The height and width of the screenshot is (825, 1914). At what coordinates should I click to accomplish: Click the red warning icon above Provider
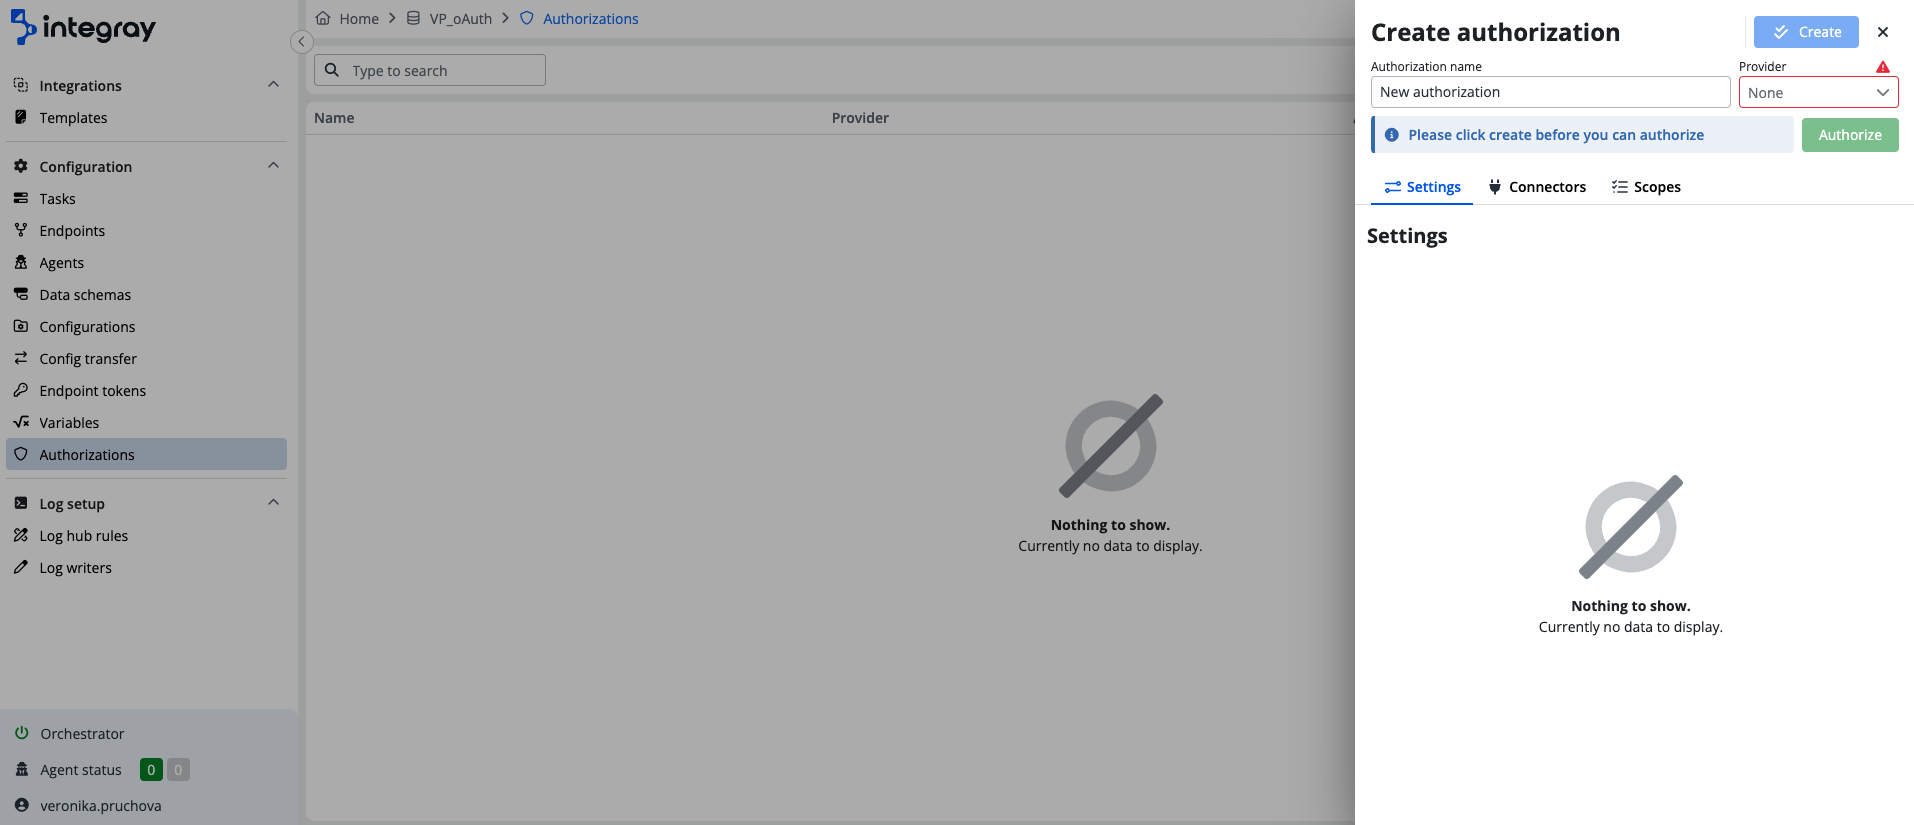pos(1883,67)
